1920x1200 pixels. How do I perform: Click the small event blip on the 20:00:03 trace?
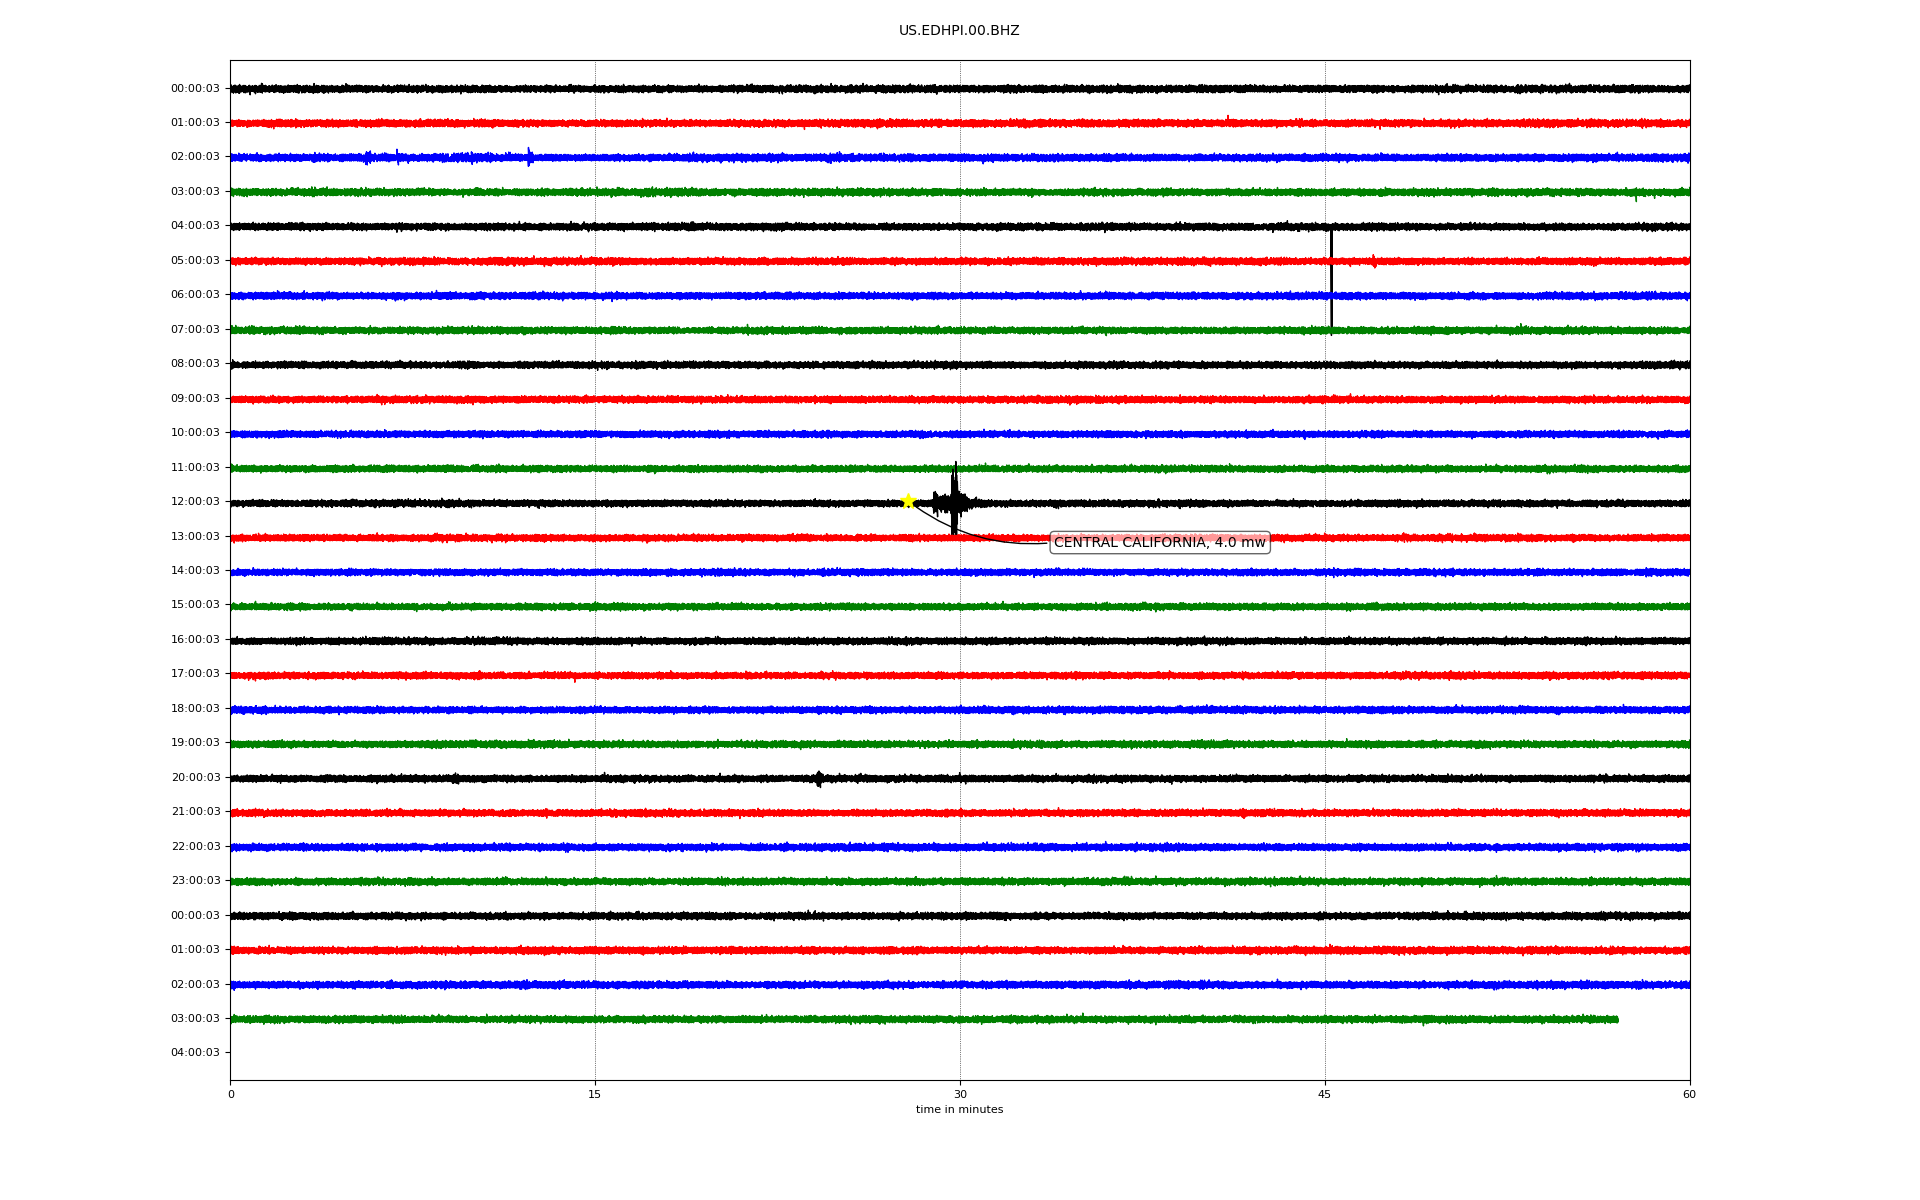(819, 779)
